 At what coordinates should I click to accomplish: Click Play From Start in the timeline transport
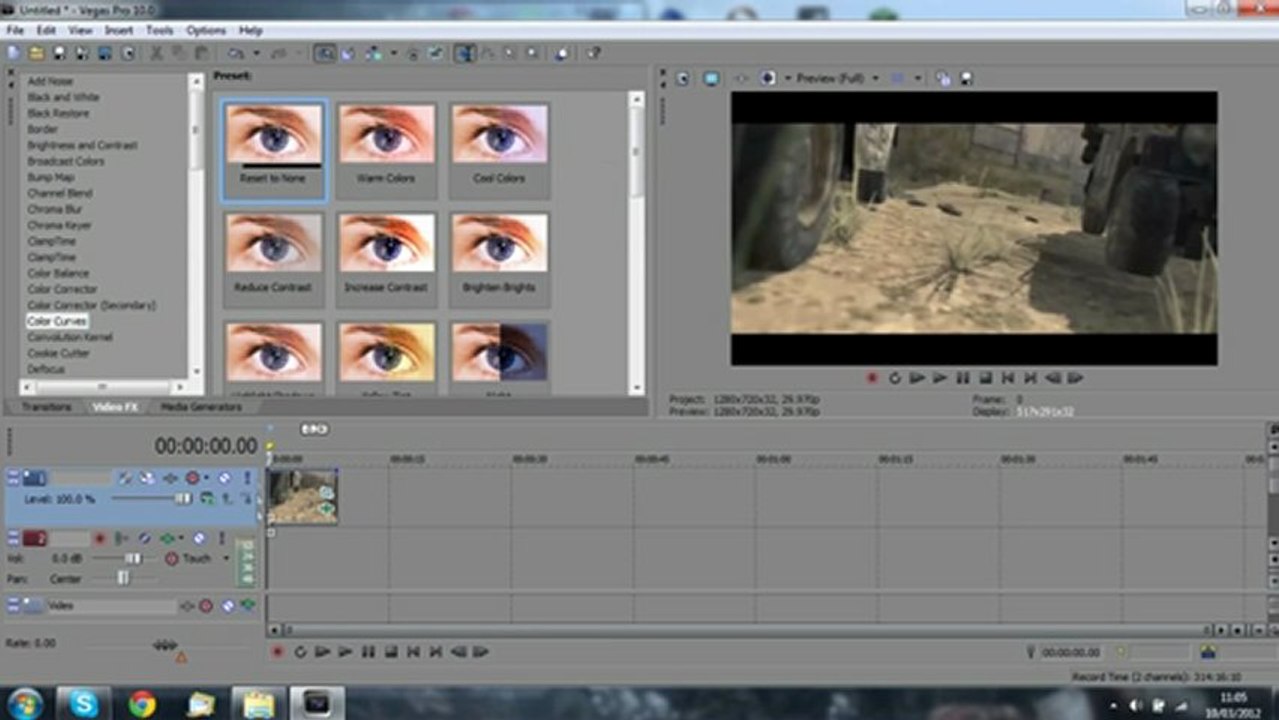322,652
